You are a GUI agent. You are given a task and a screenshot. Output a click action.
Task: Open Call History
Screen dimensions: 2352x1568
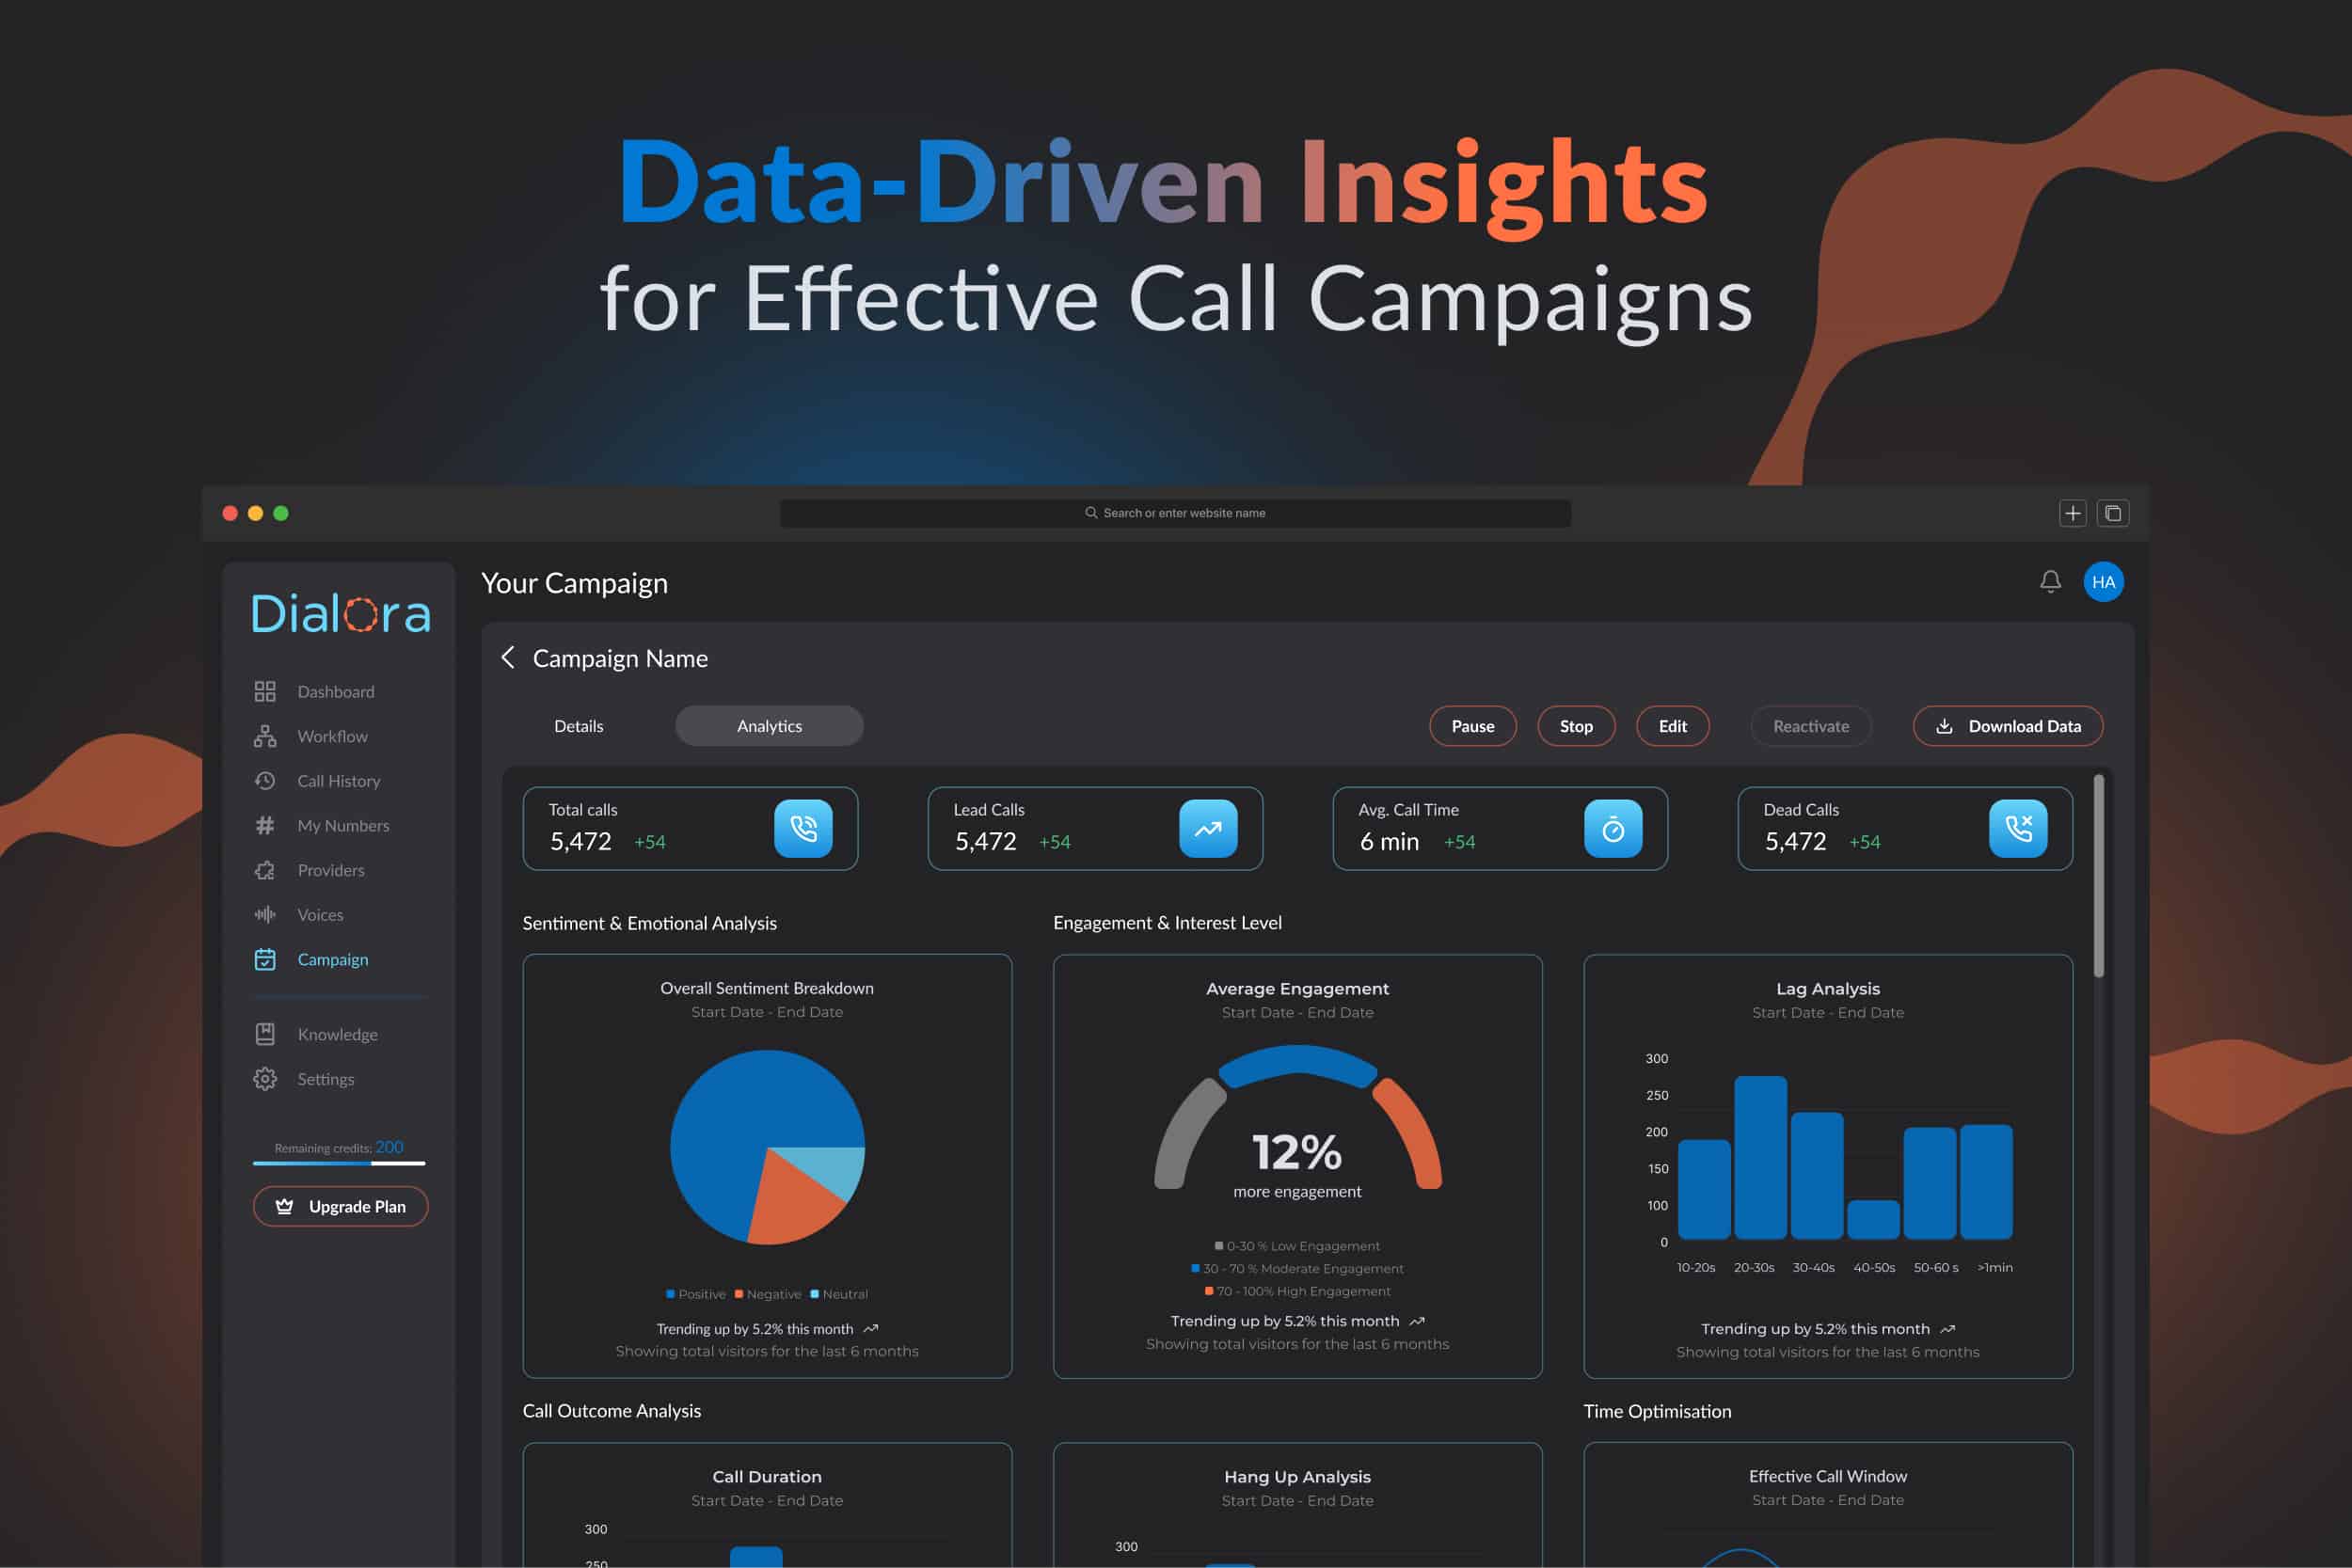(338, 781)
